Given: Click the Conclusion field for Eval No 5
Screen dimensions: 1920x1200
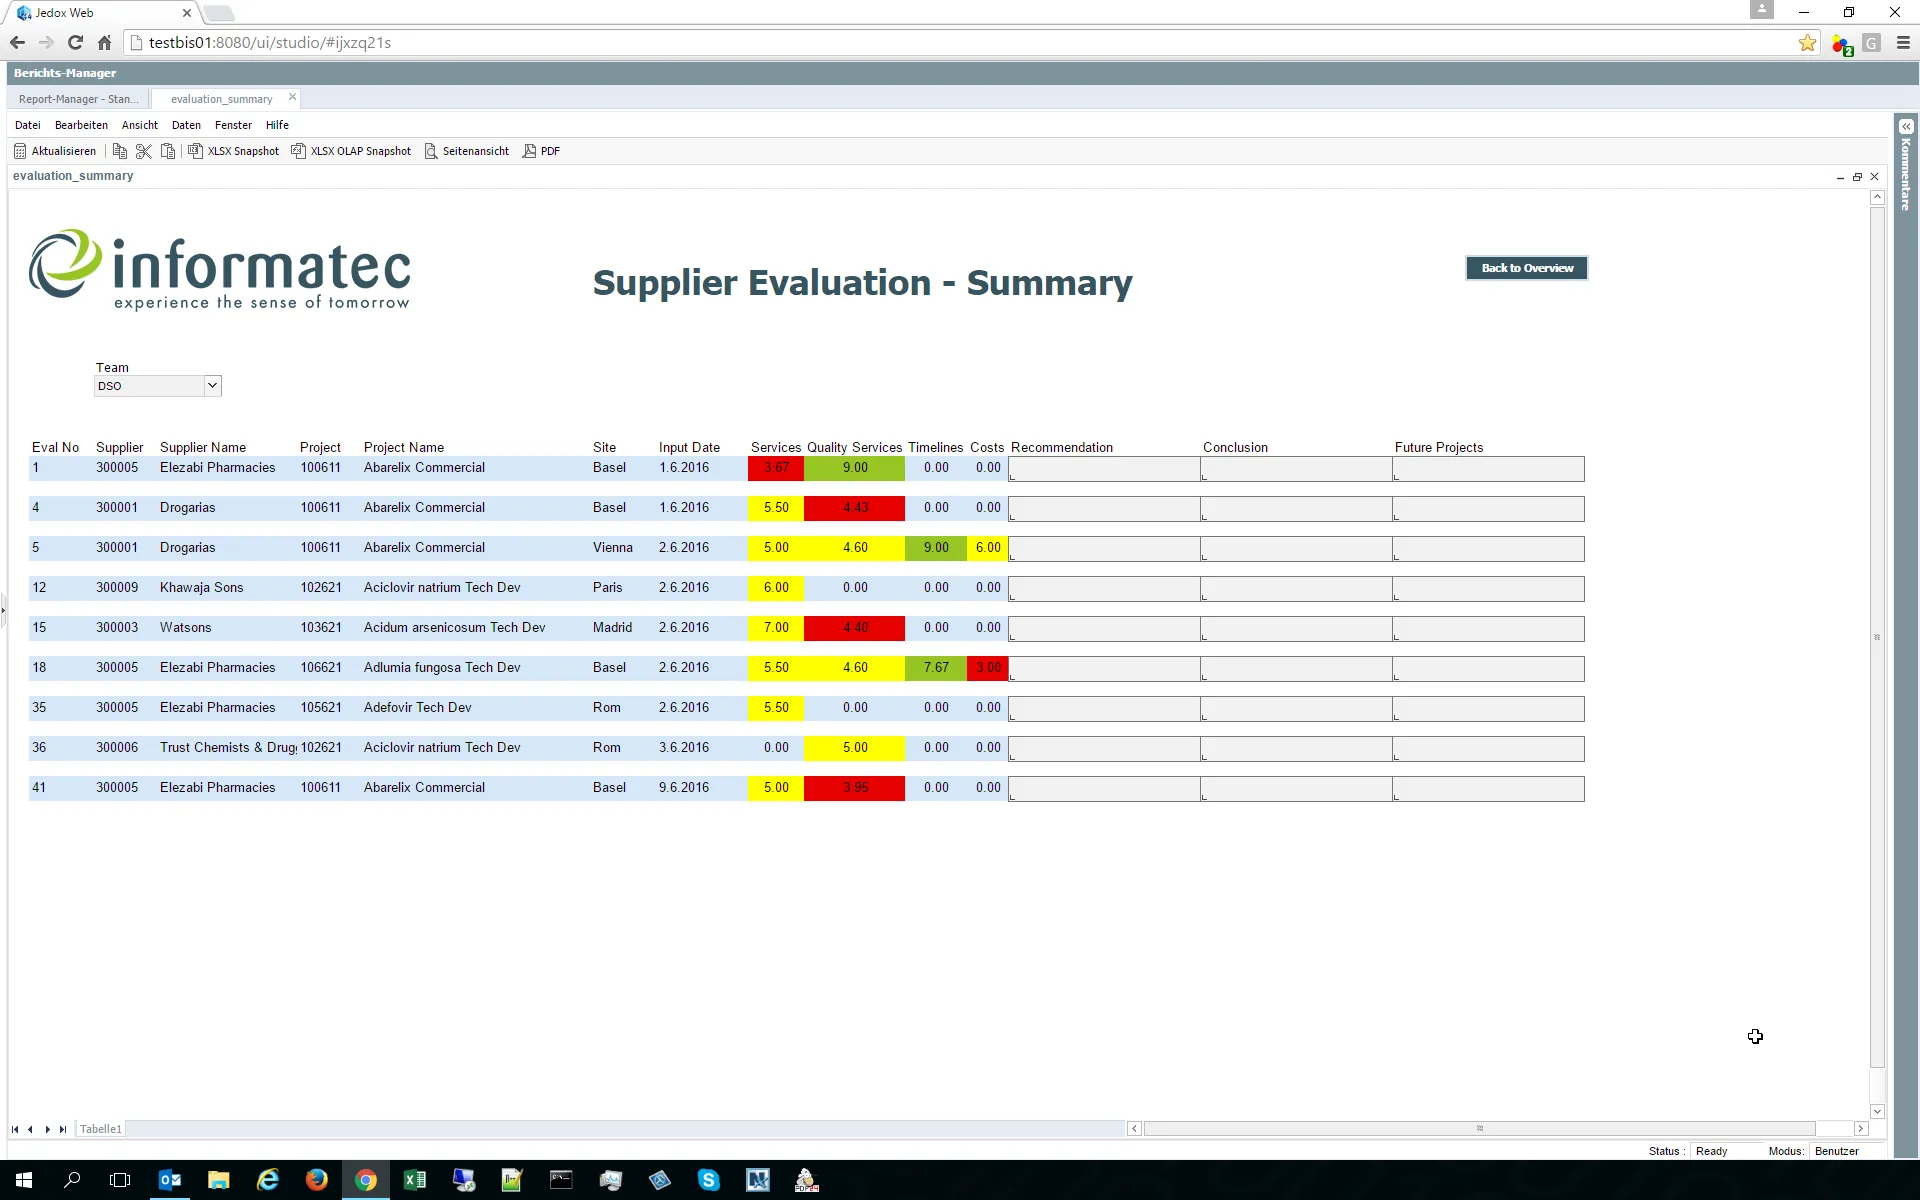Looking at the screenshot, I should click(x=1296, y=549).
